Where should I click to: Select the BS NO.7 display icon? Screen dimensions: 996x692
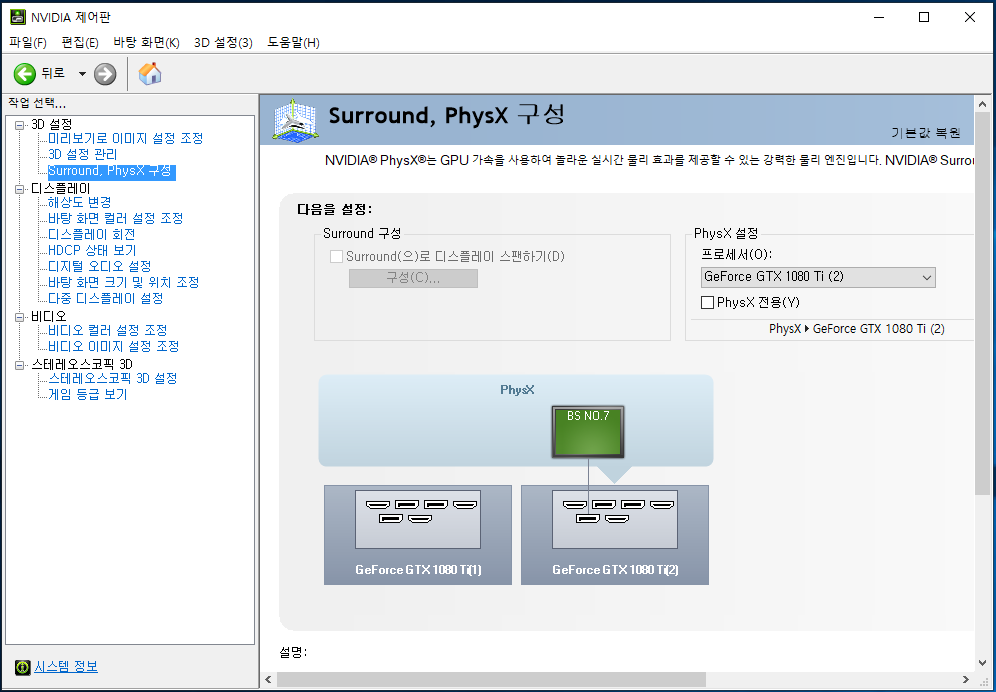point(588,432)
